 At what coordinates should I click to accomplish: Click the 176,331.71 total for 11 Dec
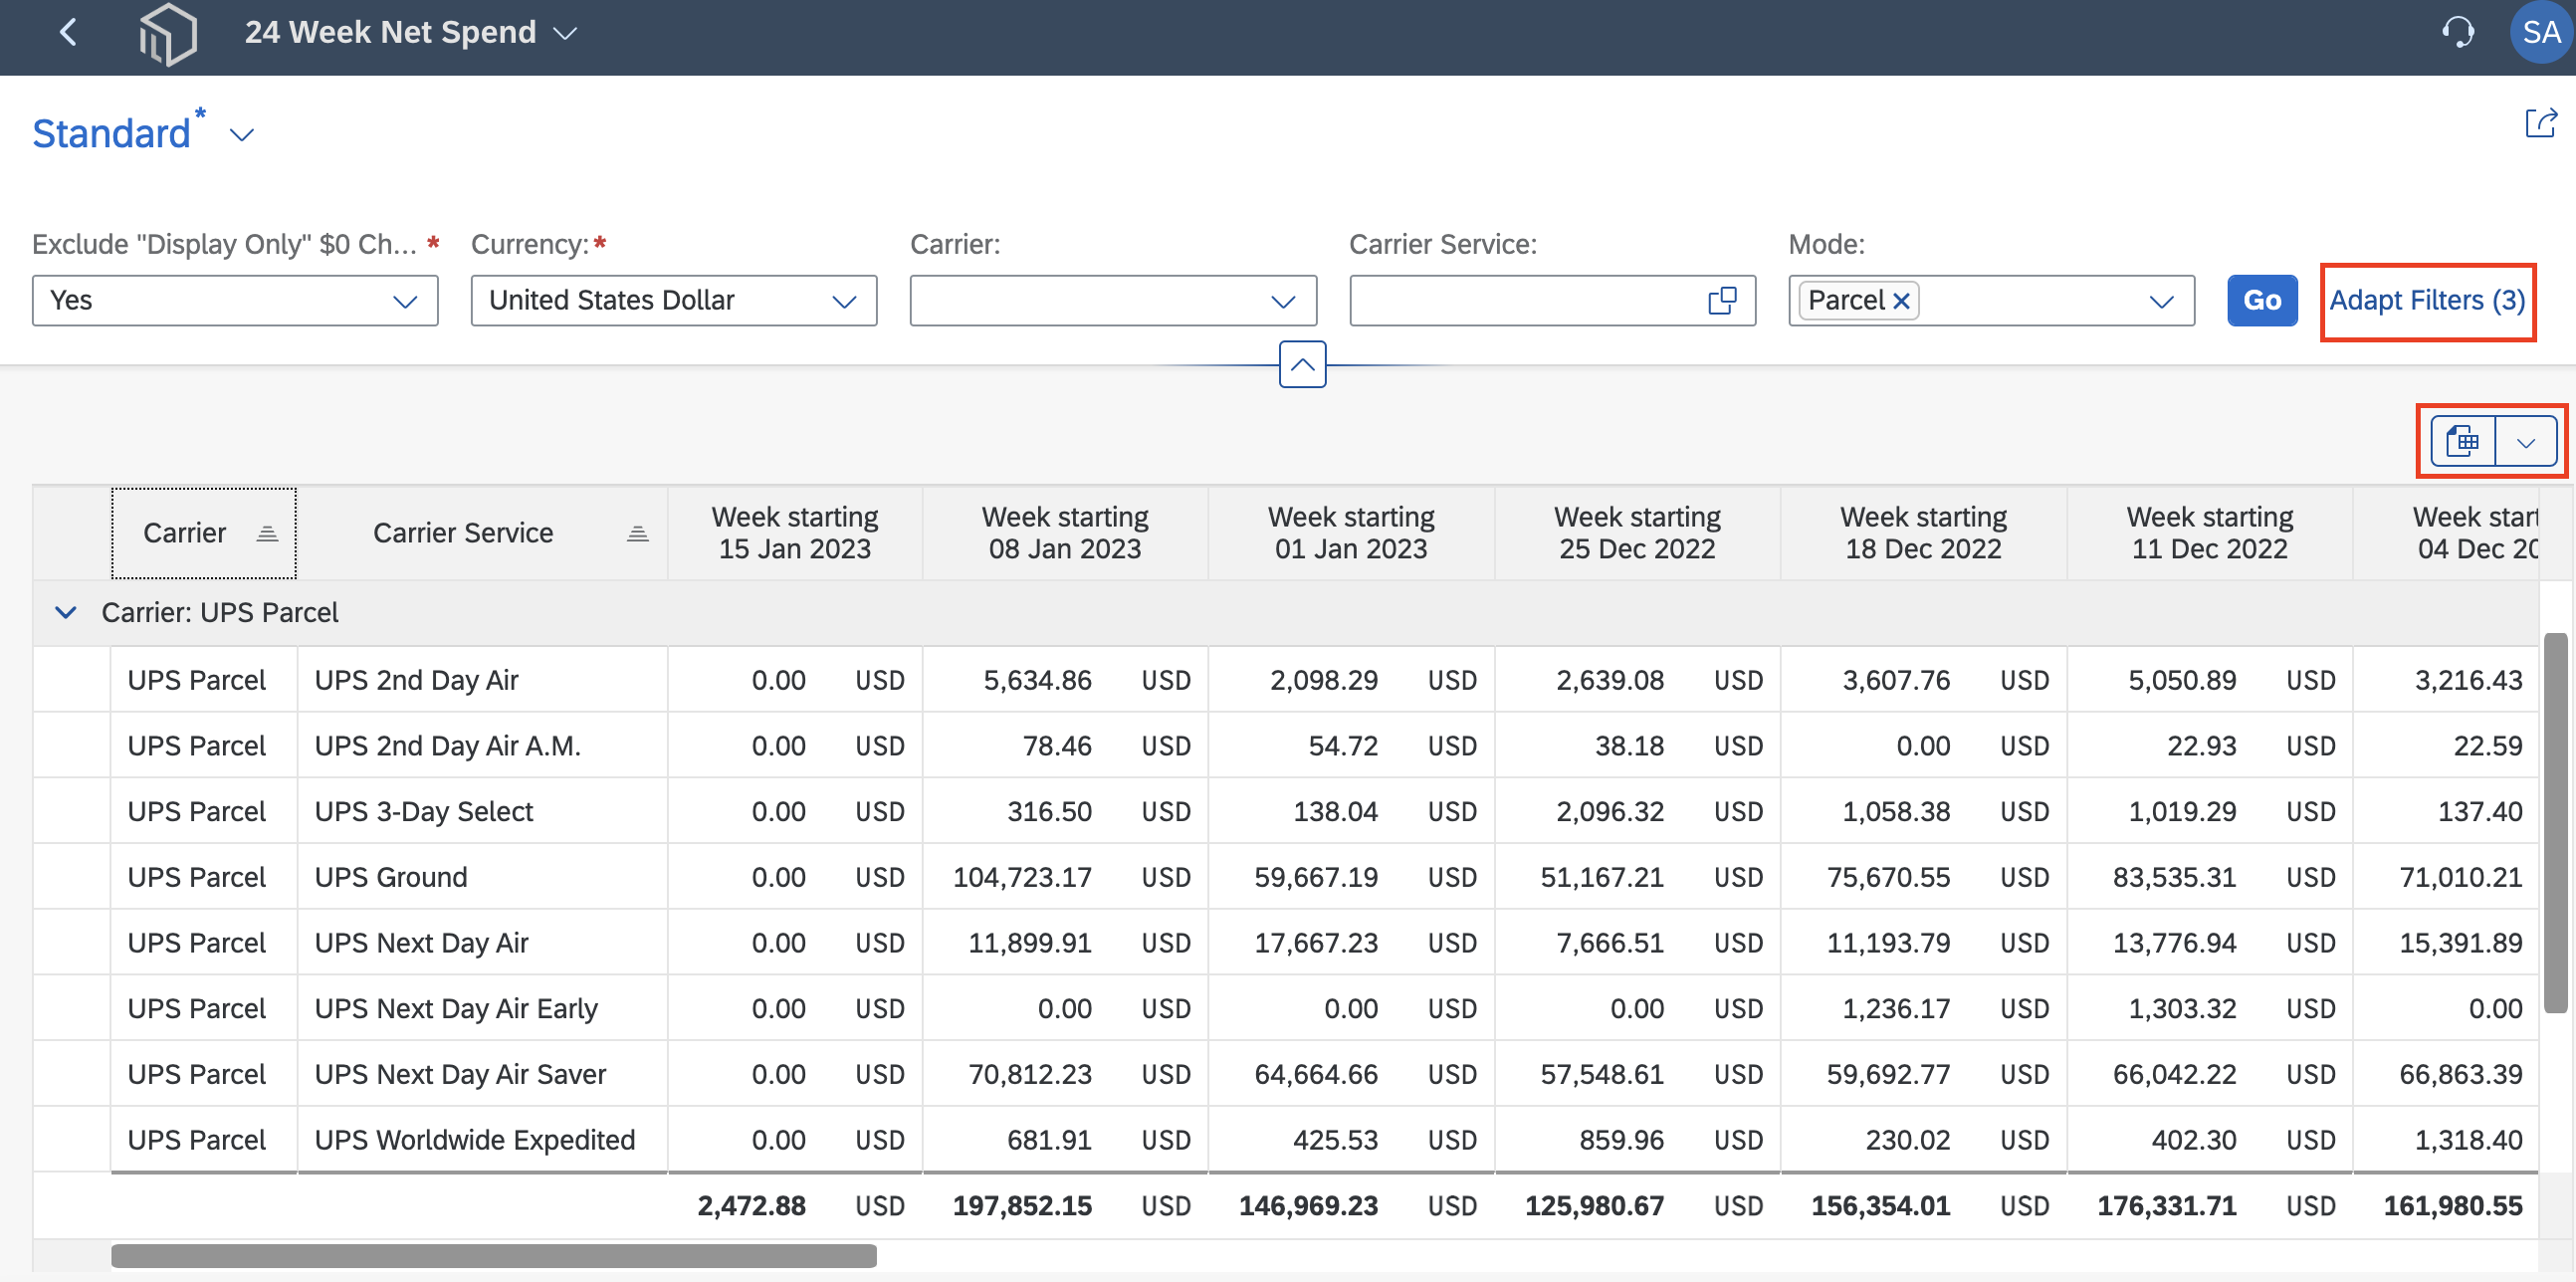click(2166, 1206)
